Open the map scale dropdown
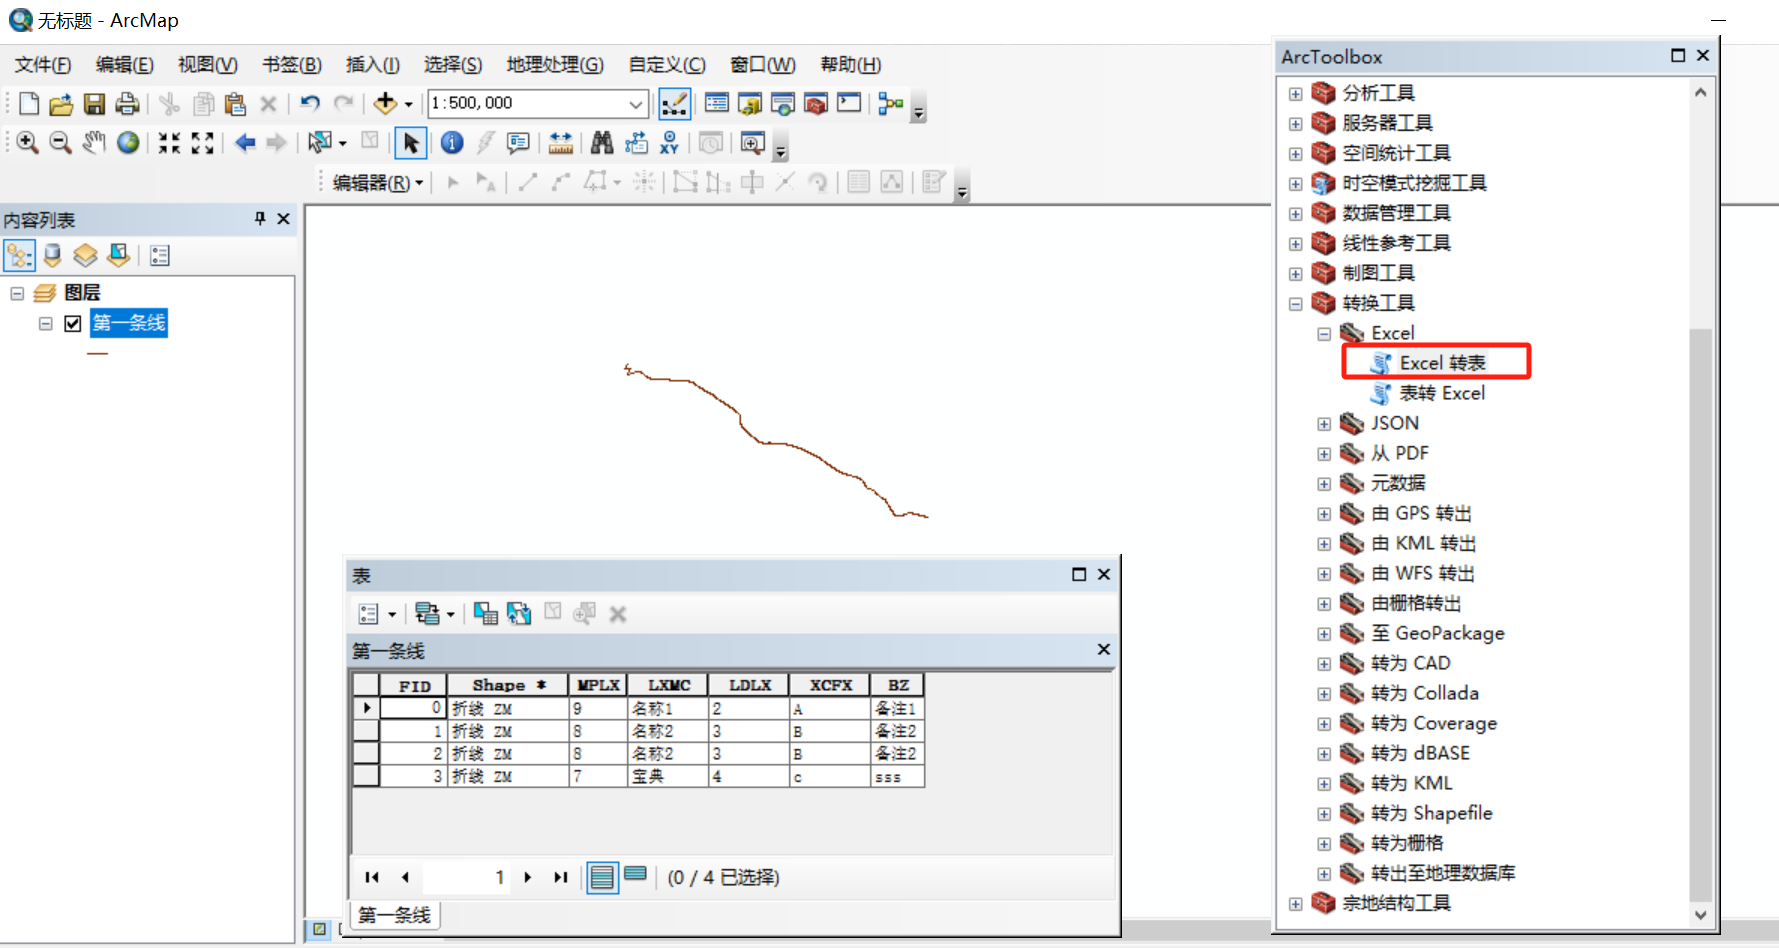The image size is (1779, 948). tap(636, 104)
